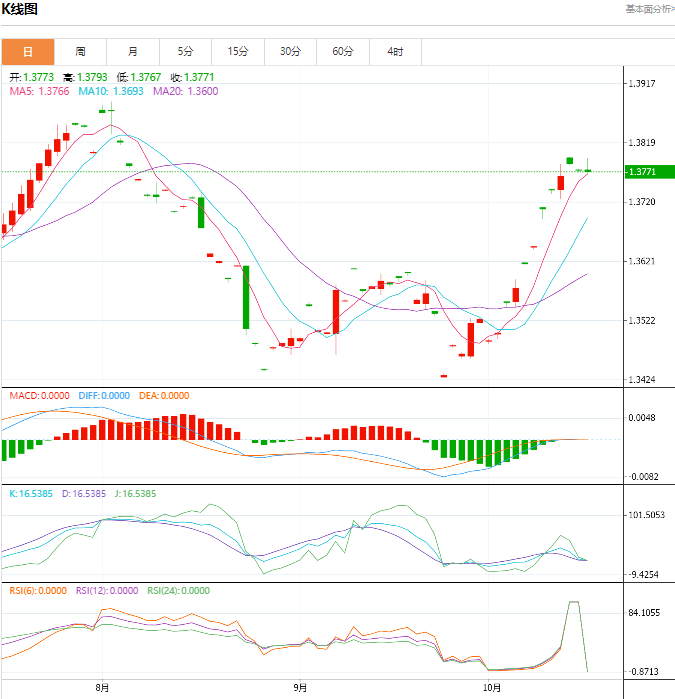Switch to the 4时 chart tab
Viewport: 675px width, 699px height.
[x=395, y=52]
